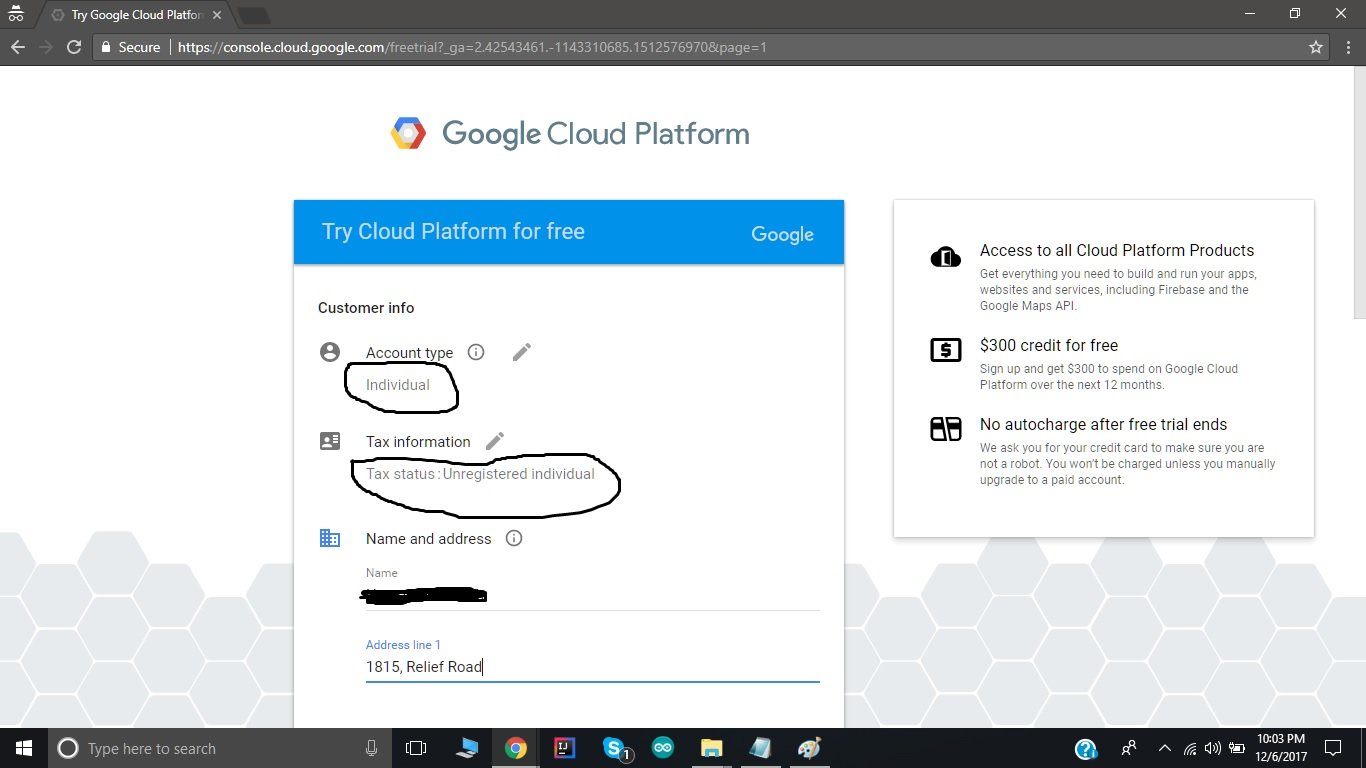Click 'Try Cloud Platform for free' header
1366x768 pixels.
[x=453, y=231]
